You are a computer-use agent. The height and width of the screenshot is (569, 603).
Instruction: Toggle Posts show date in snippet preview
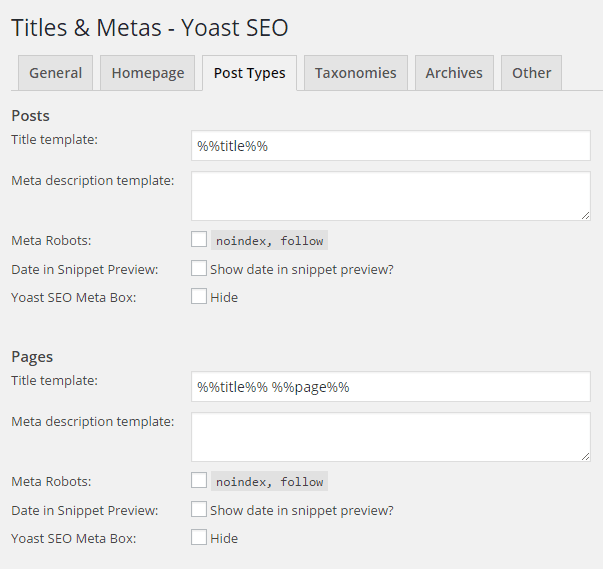[x=199, y=268]
